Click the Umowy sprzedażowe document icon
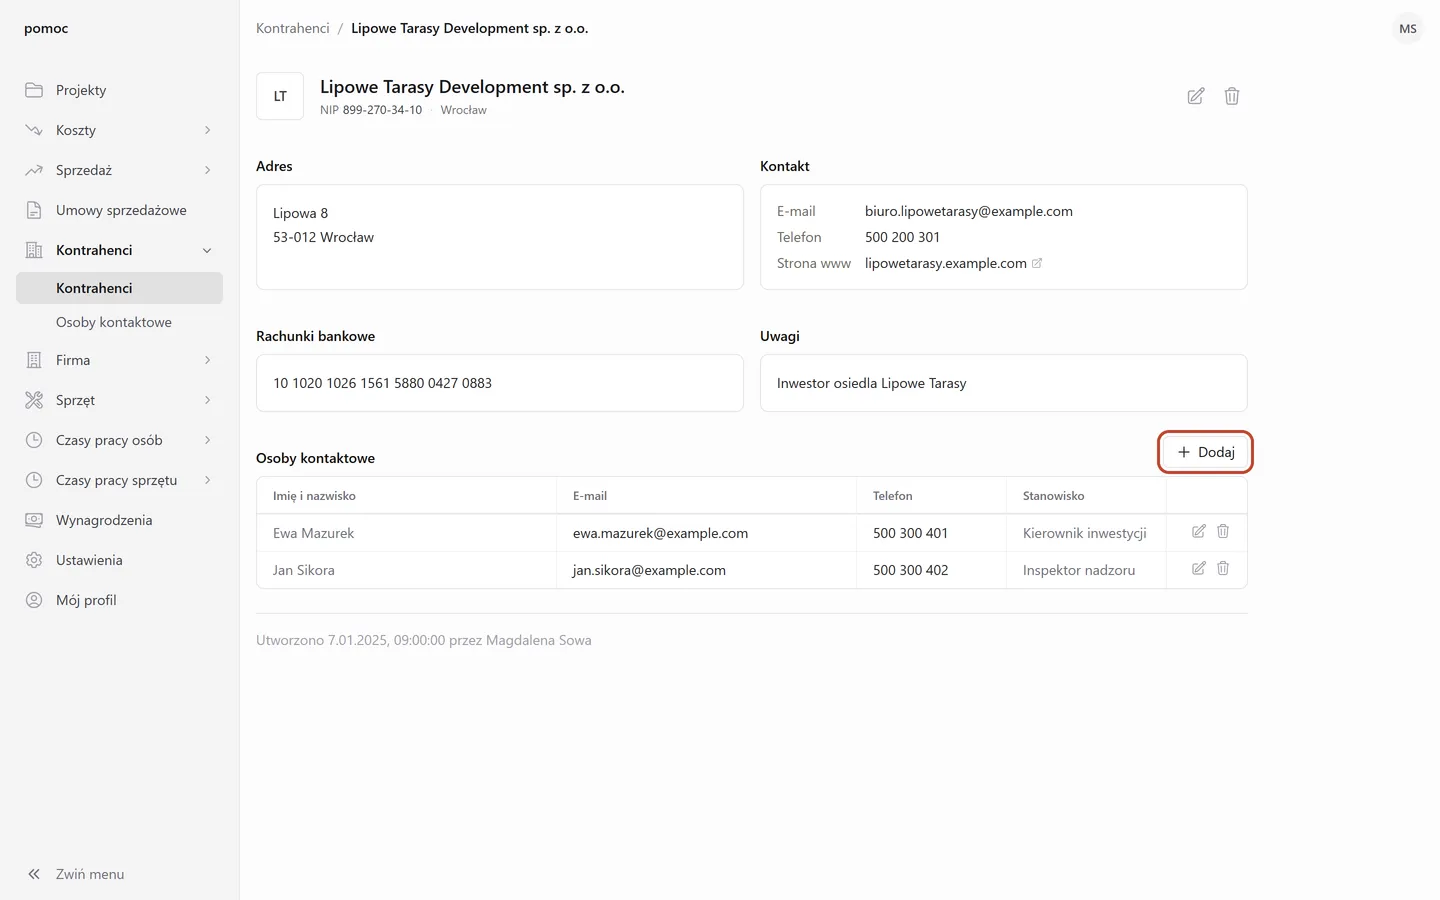Image resolution: width=1440 pixels, height=900 pixels. [34, 210]
